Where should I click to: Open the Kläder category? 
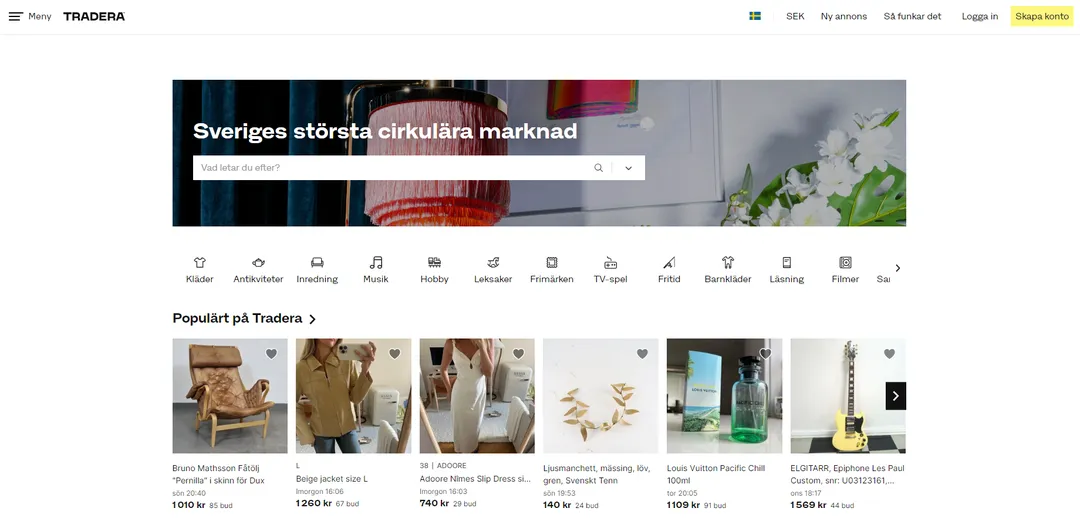pos(200,270)
